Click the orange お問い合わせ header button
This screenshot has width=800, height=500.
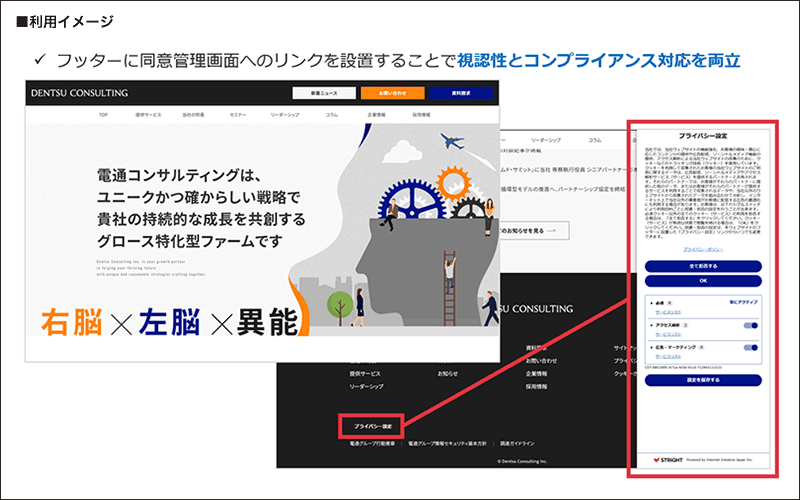pyautogui.click(x=392, y=93)
